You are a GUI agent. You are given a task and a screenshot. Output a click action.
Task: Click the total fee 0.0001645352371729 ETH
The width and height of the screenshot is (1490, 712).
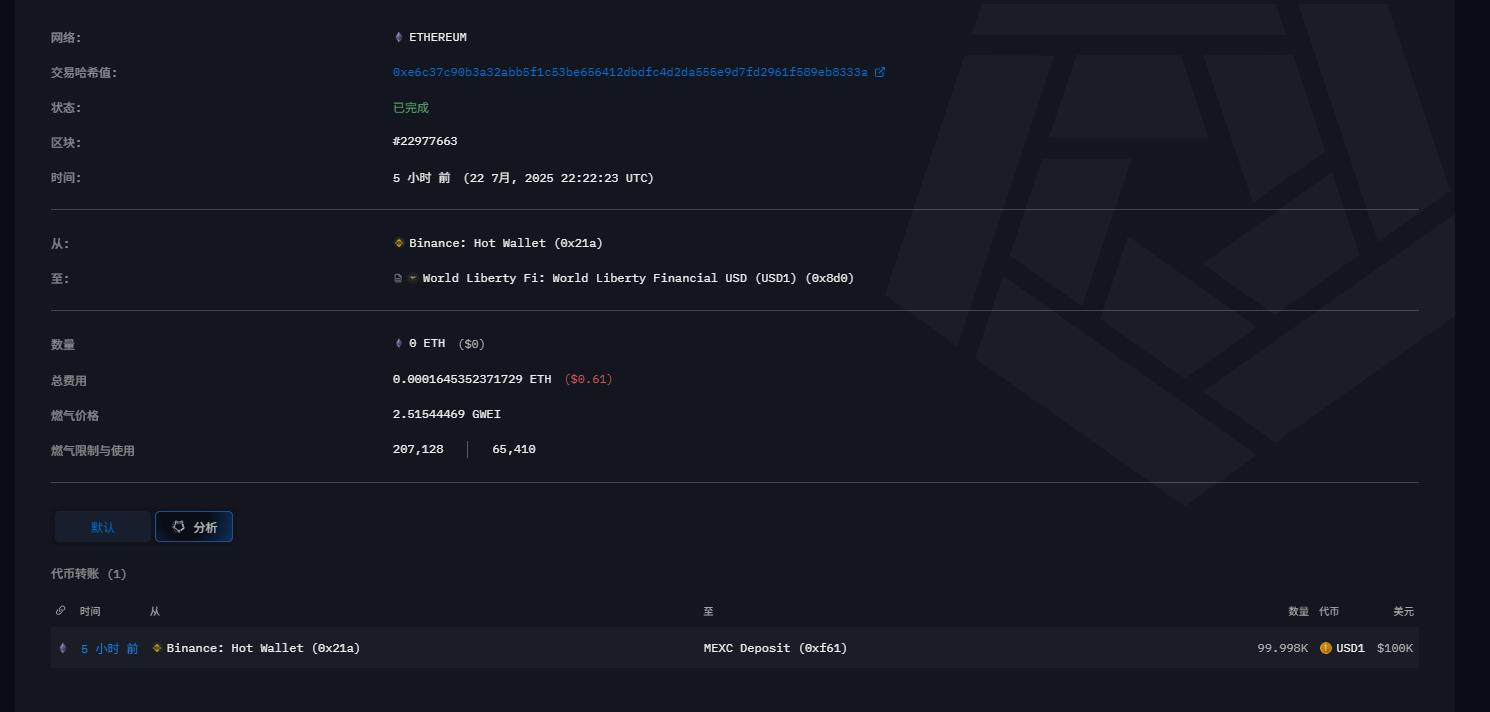coord(472,379)
